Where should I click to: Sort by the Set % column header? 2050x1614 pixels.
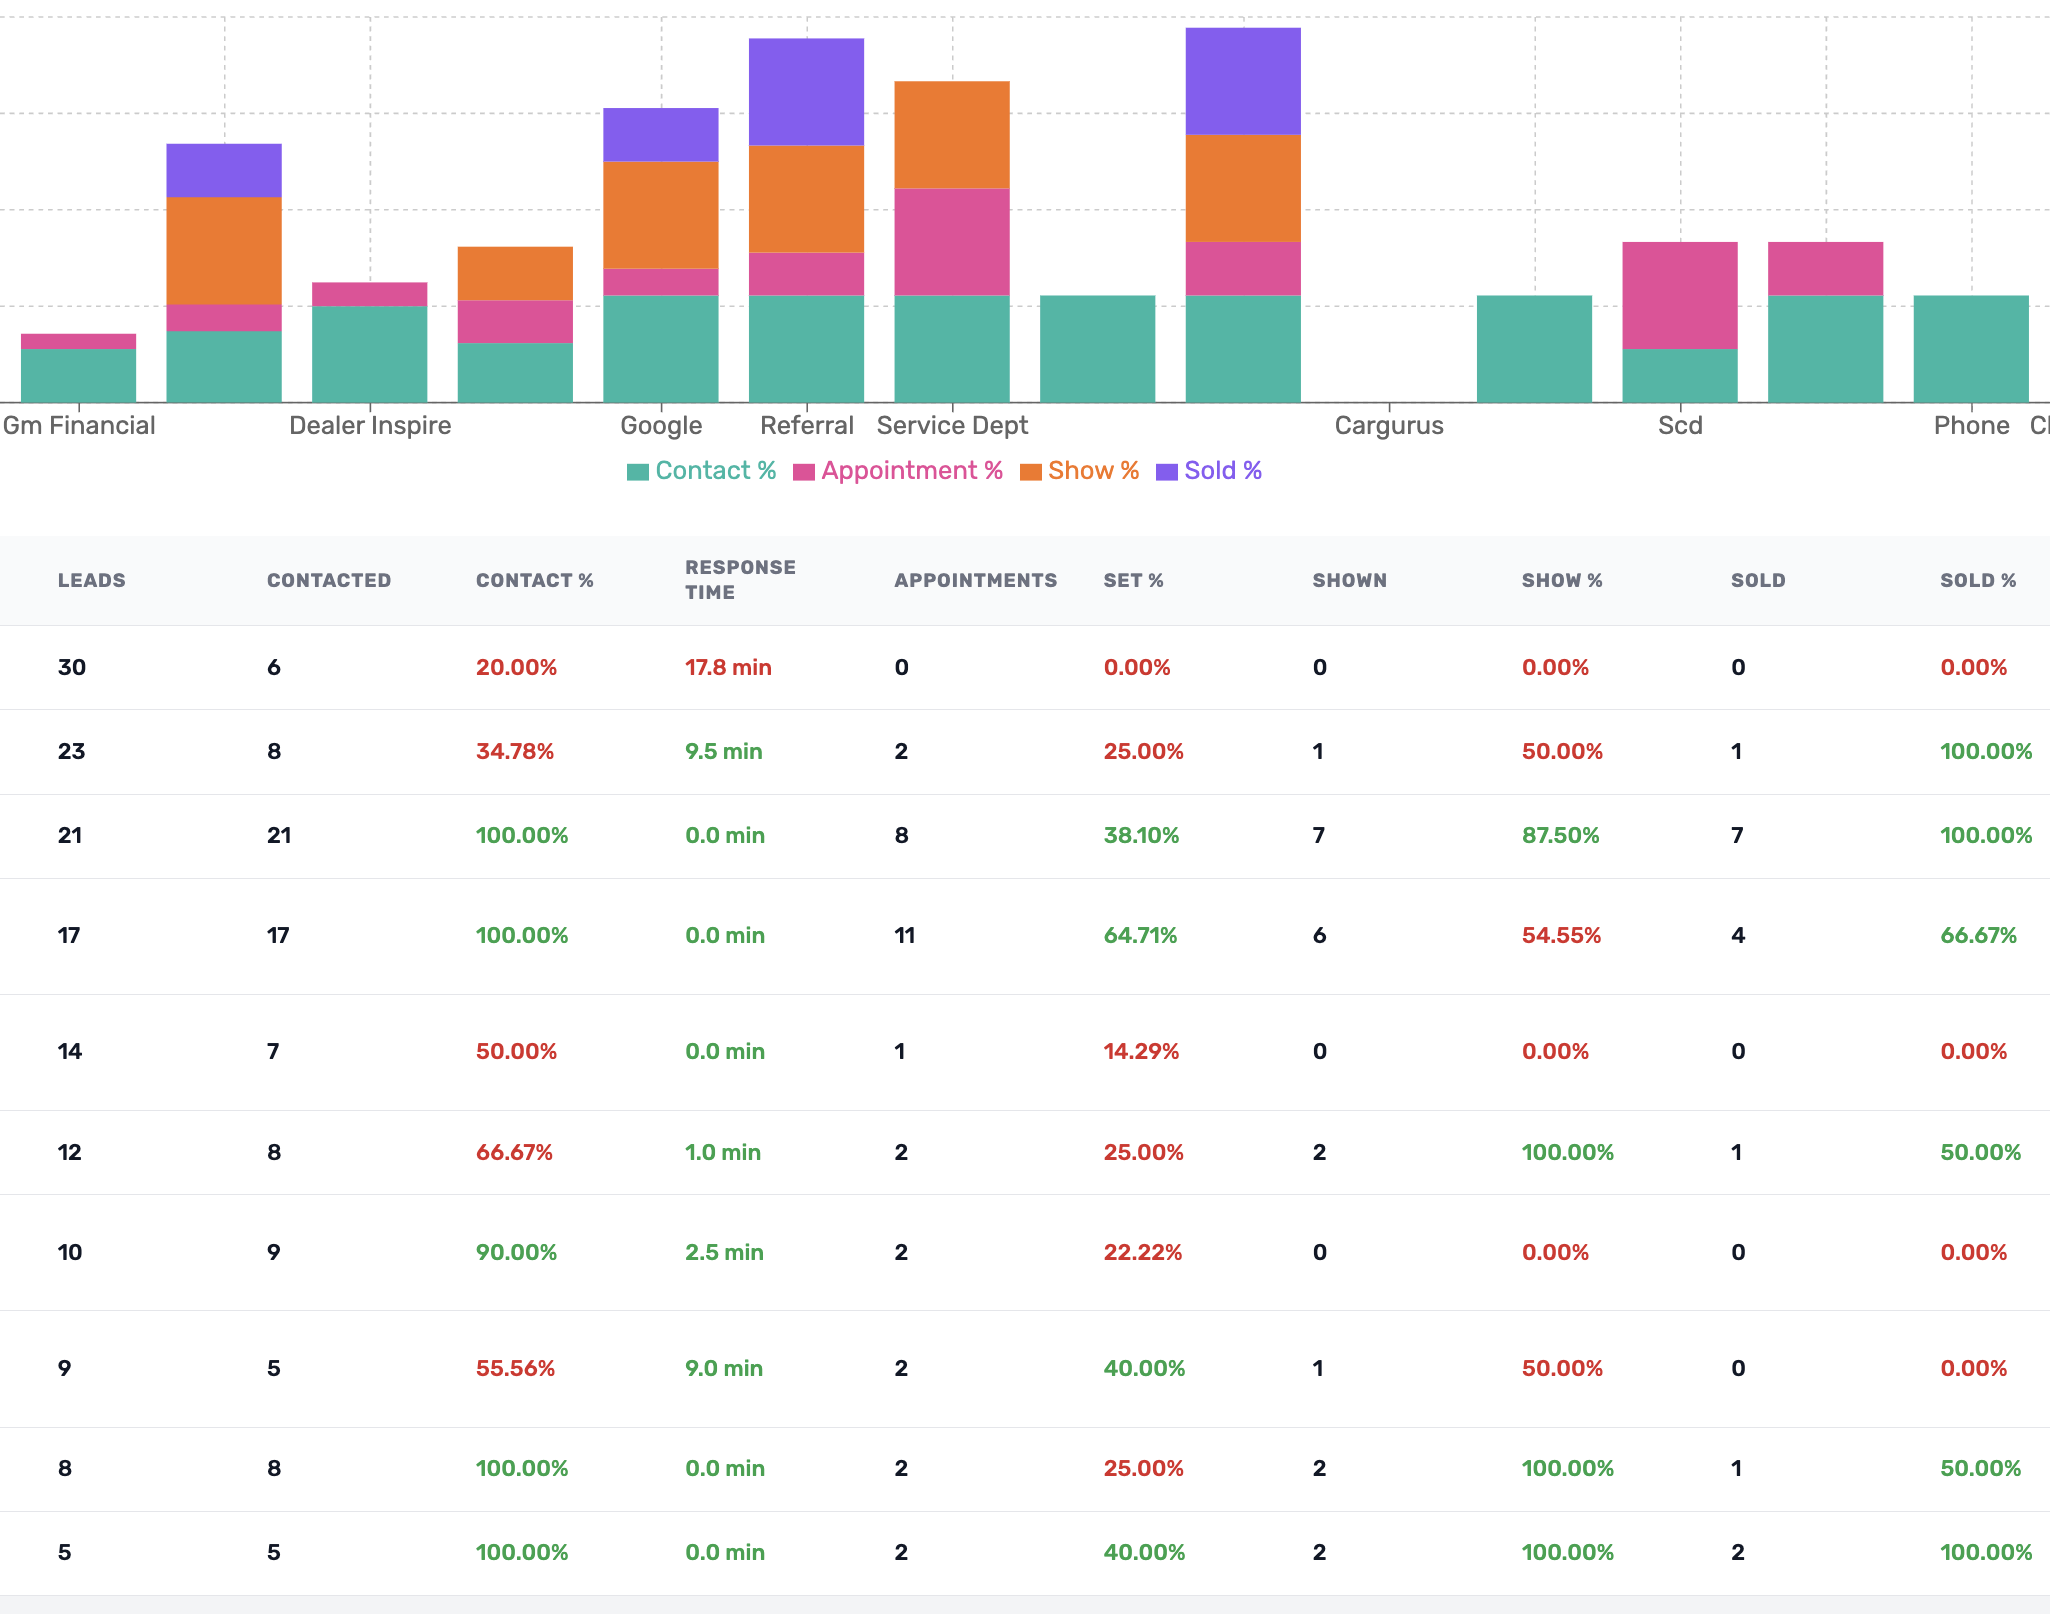1133,580
